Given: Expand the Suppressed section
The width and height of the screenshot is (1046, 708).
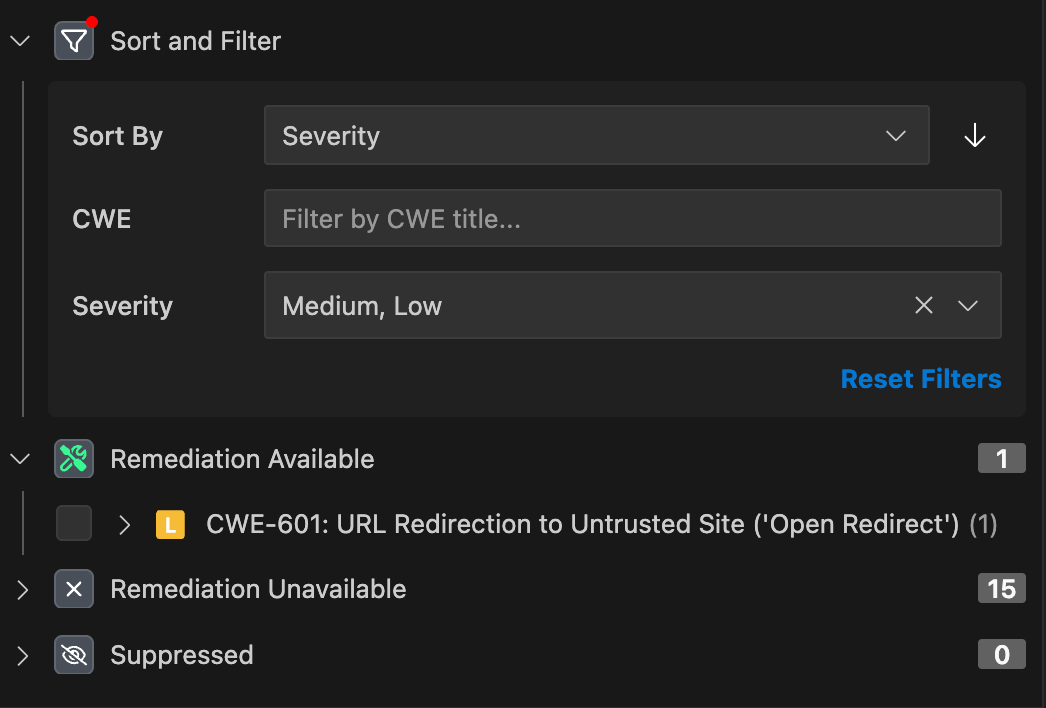Looking at the screenshot, I should point(20,655).
